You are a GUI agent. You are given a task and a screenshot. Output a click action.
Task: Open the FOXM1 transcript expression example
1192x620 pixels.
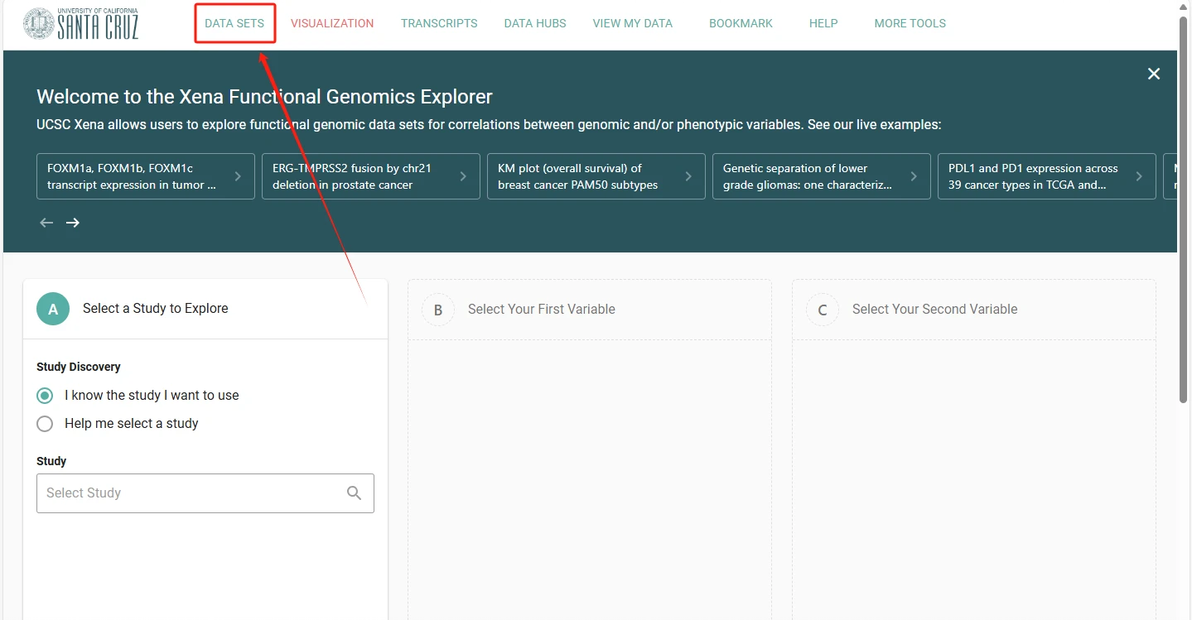tap(145, 176)
